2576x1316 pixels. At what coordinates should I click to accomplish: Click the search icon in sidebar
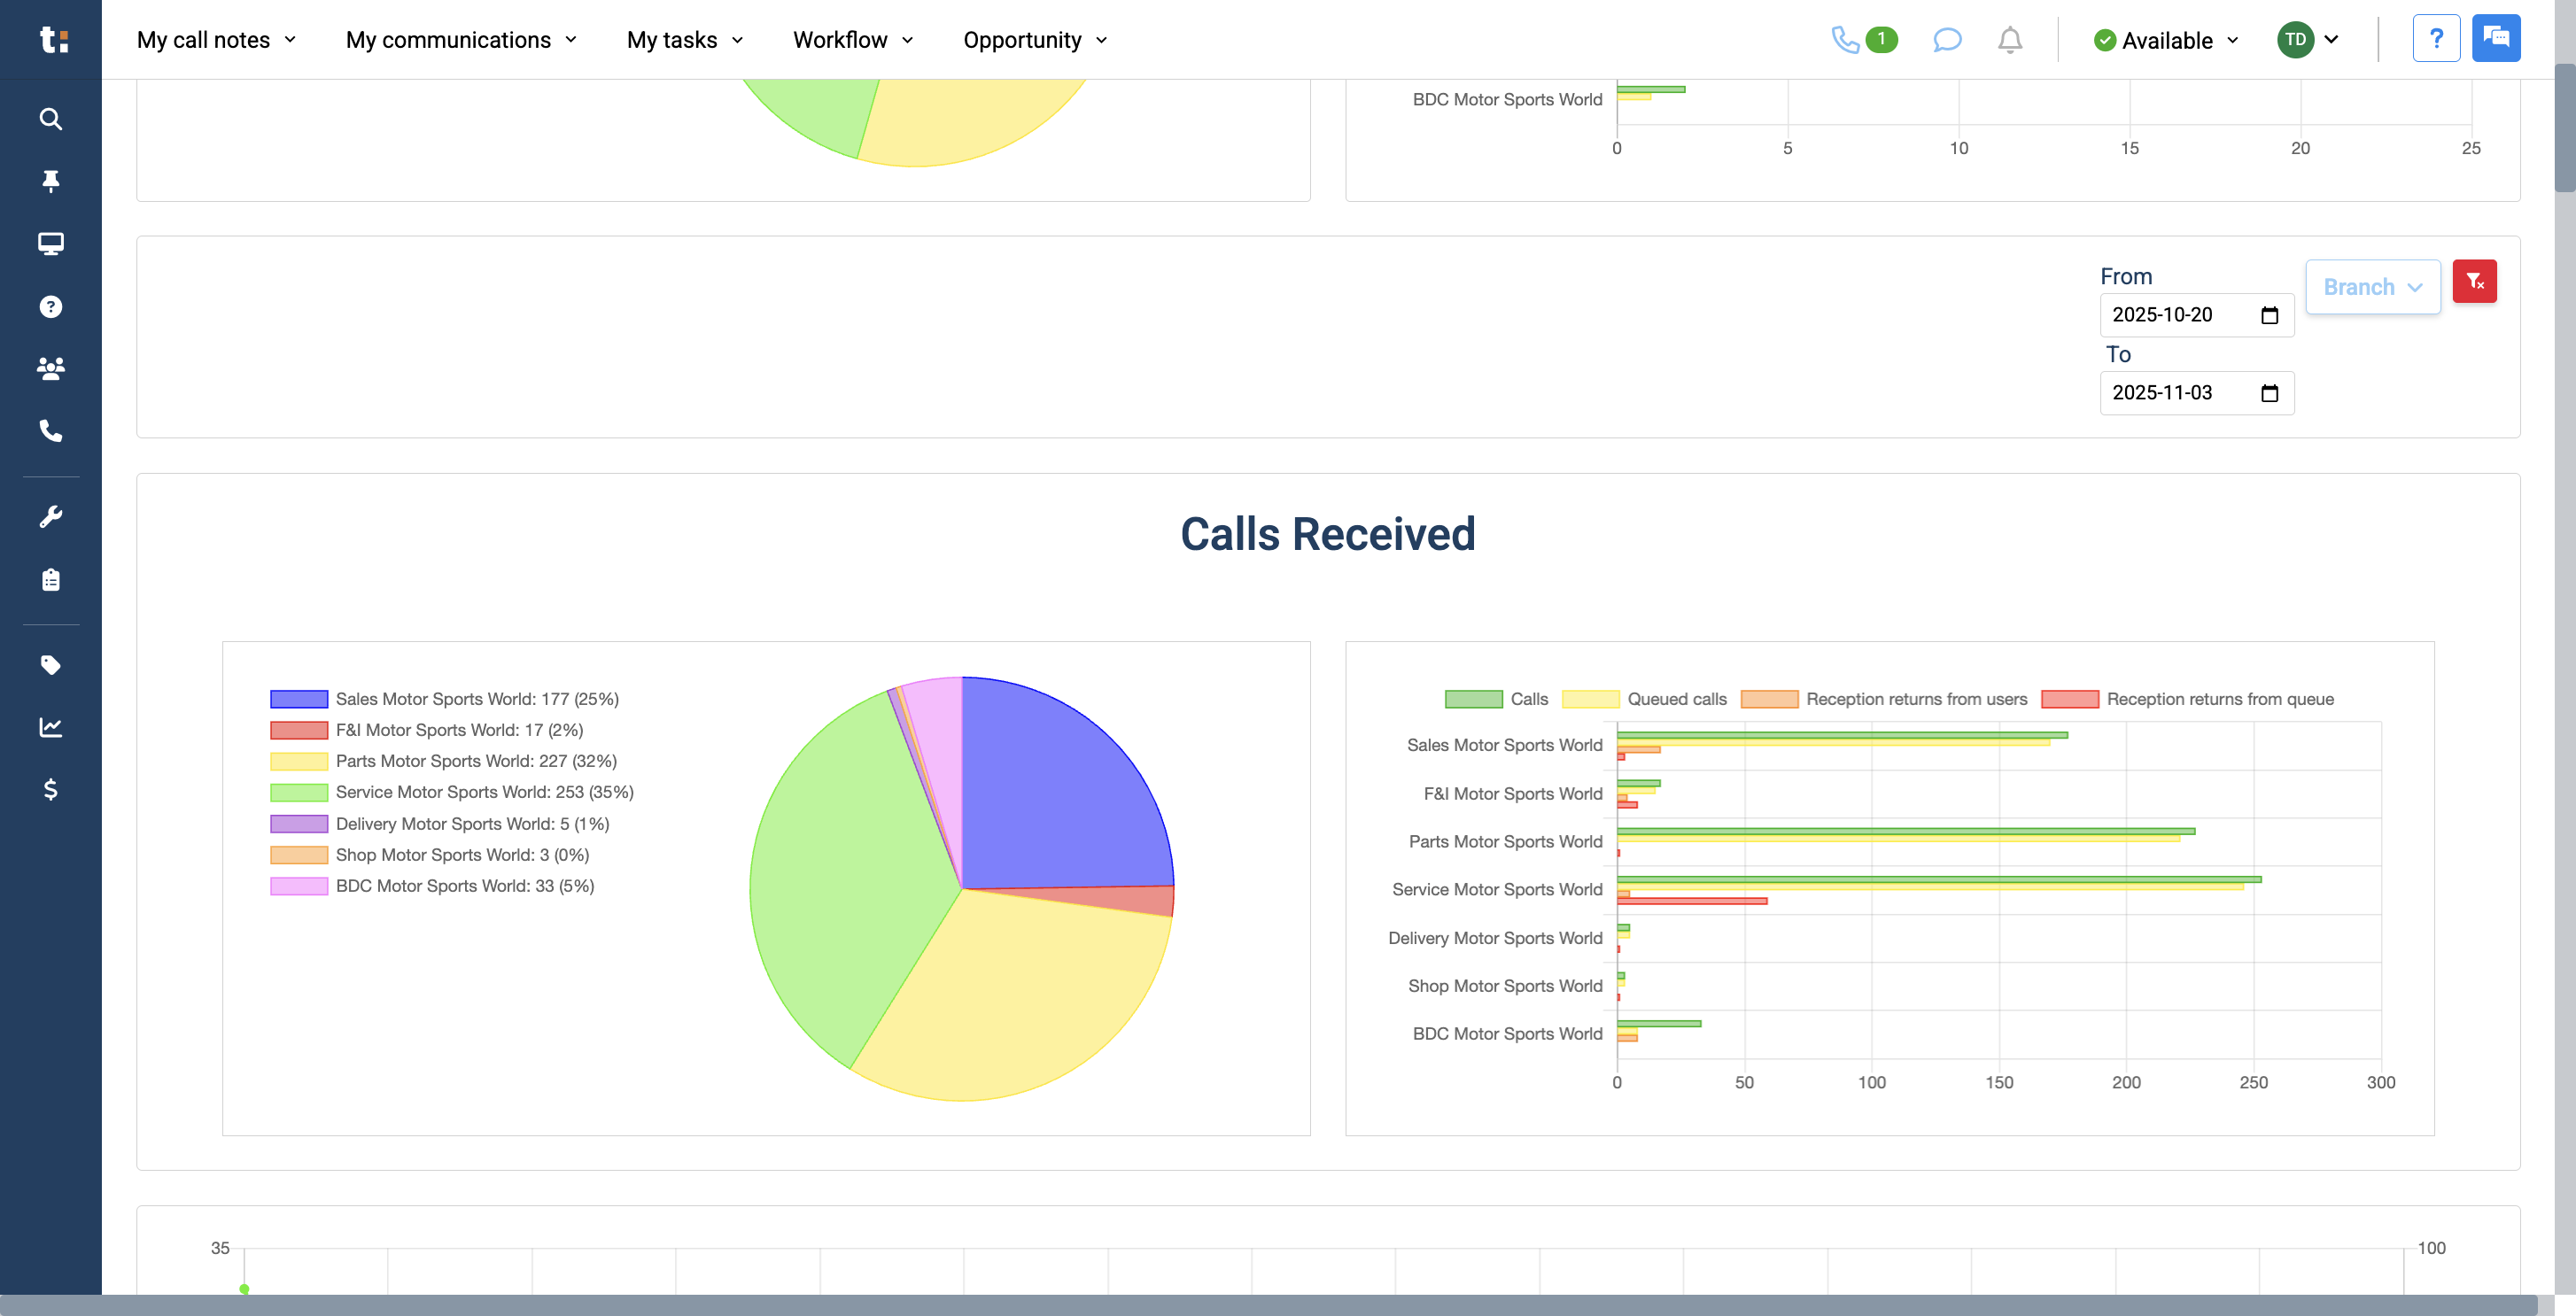50,119
